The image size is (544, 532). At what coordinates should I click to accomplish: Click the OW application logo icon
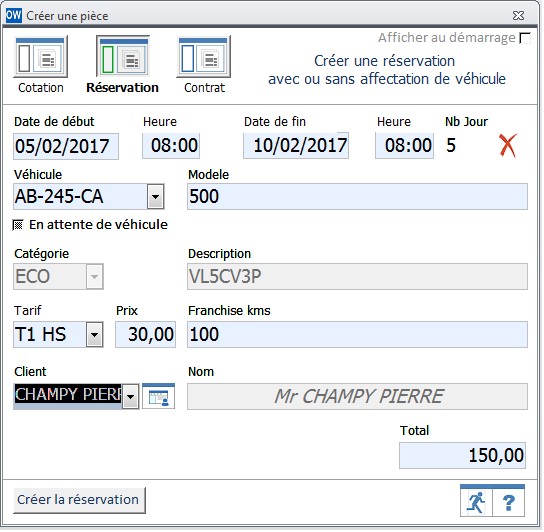tap(14, 16)
